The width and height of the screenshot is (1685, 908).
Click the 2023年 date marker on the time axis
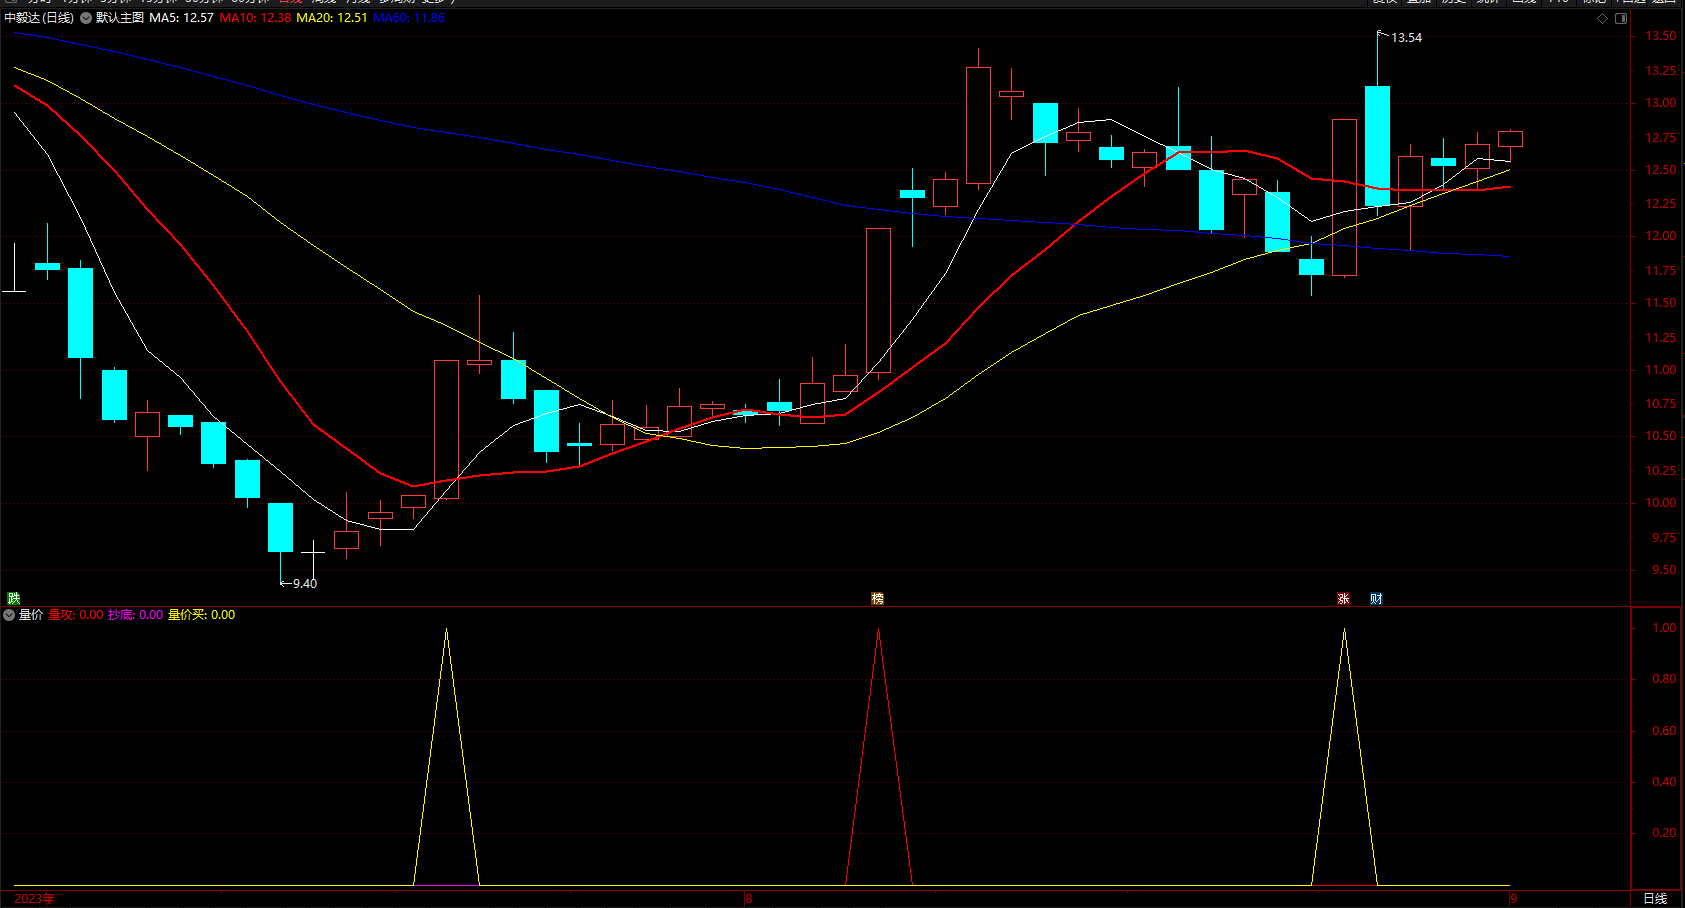35,899
